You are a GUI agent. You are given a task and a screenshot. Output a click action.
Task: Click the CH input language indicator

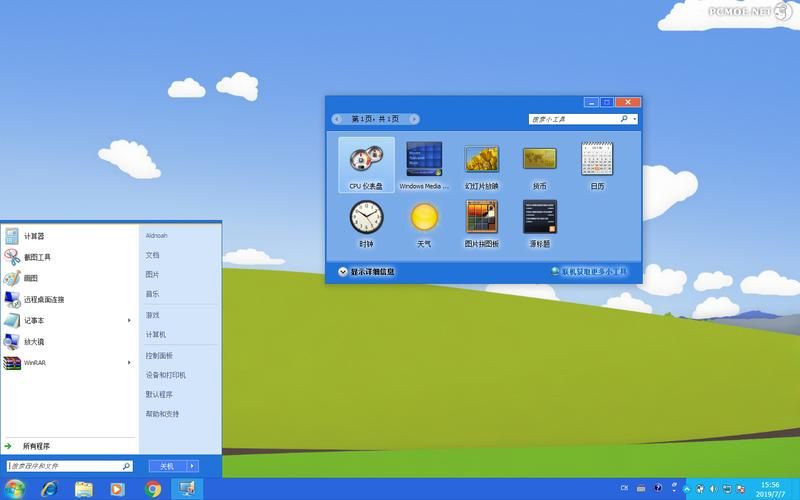(x=624, y=488)
